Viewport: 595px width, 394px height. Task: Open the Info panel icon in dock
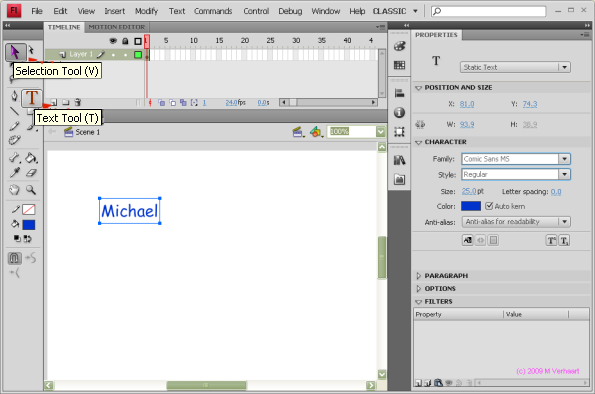pyautogui.click(x=399, y=112)
